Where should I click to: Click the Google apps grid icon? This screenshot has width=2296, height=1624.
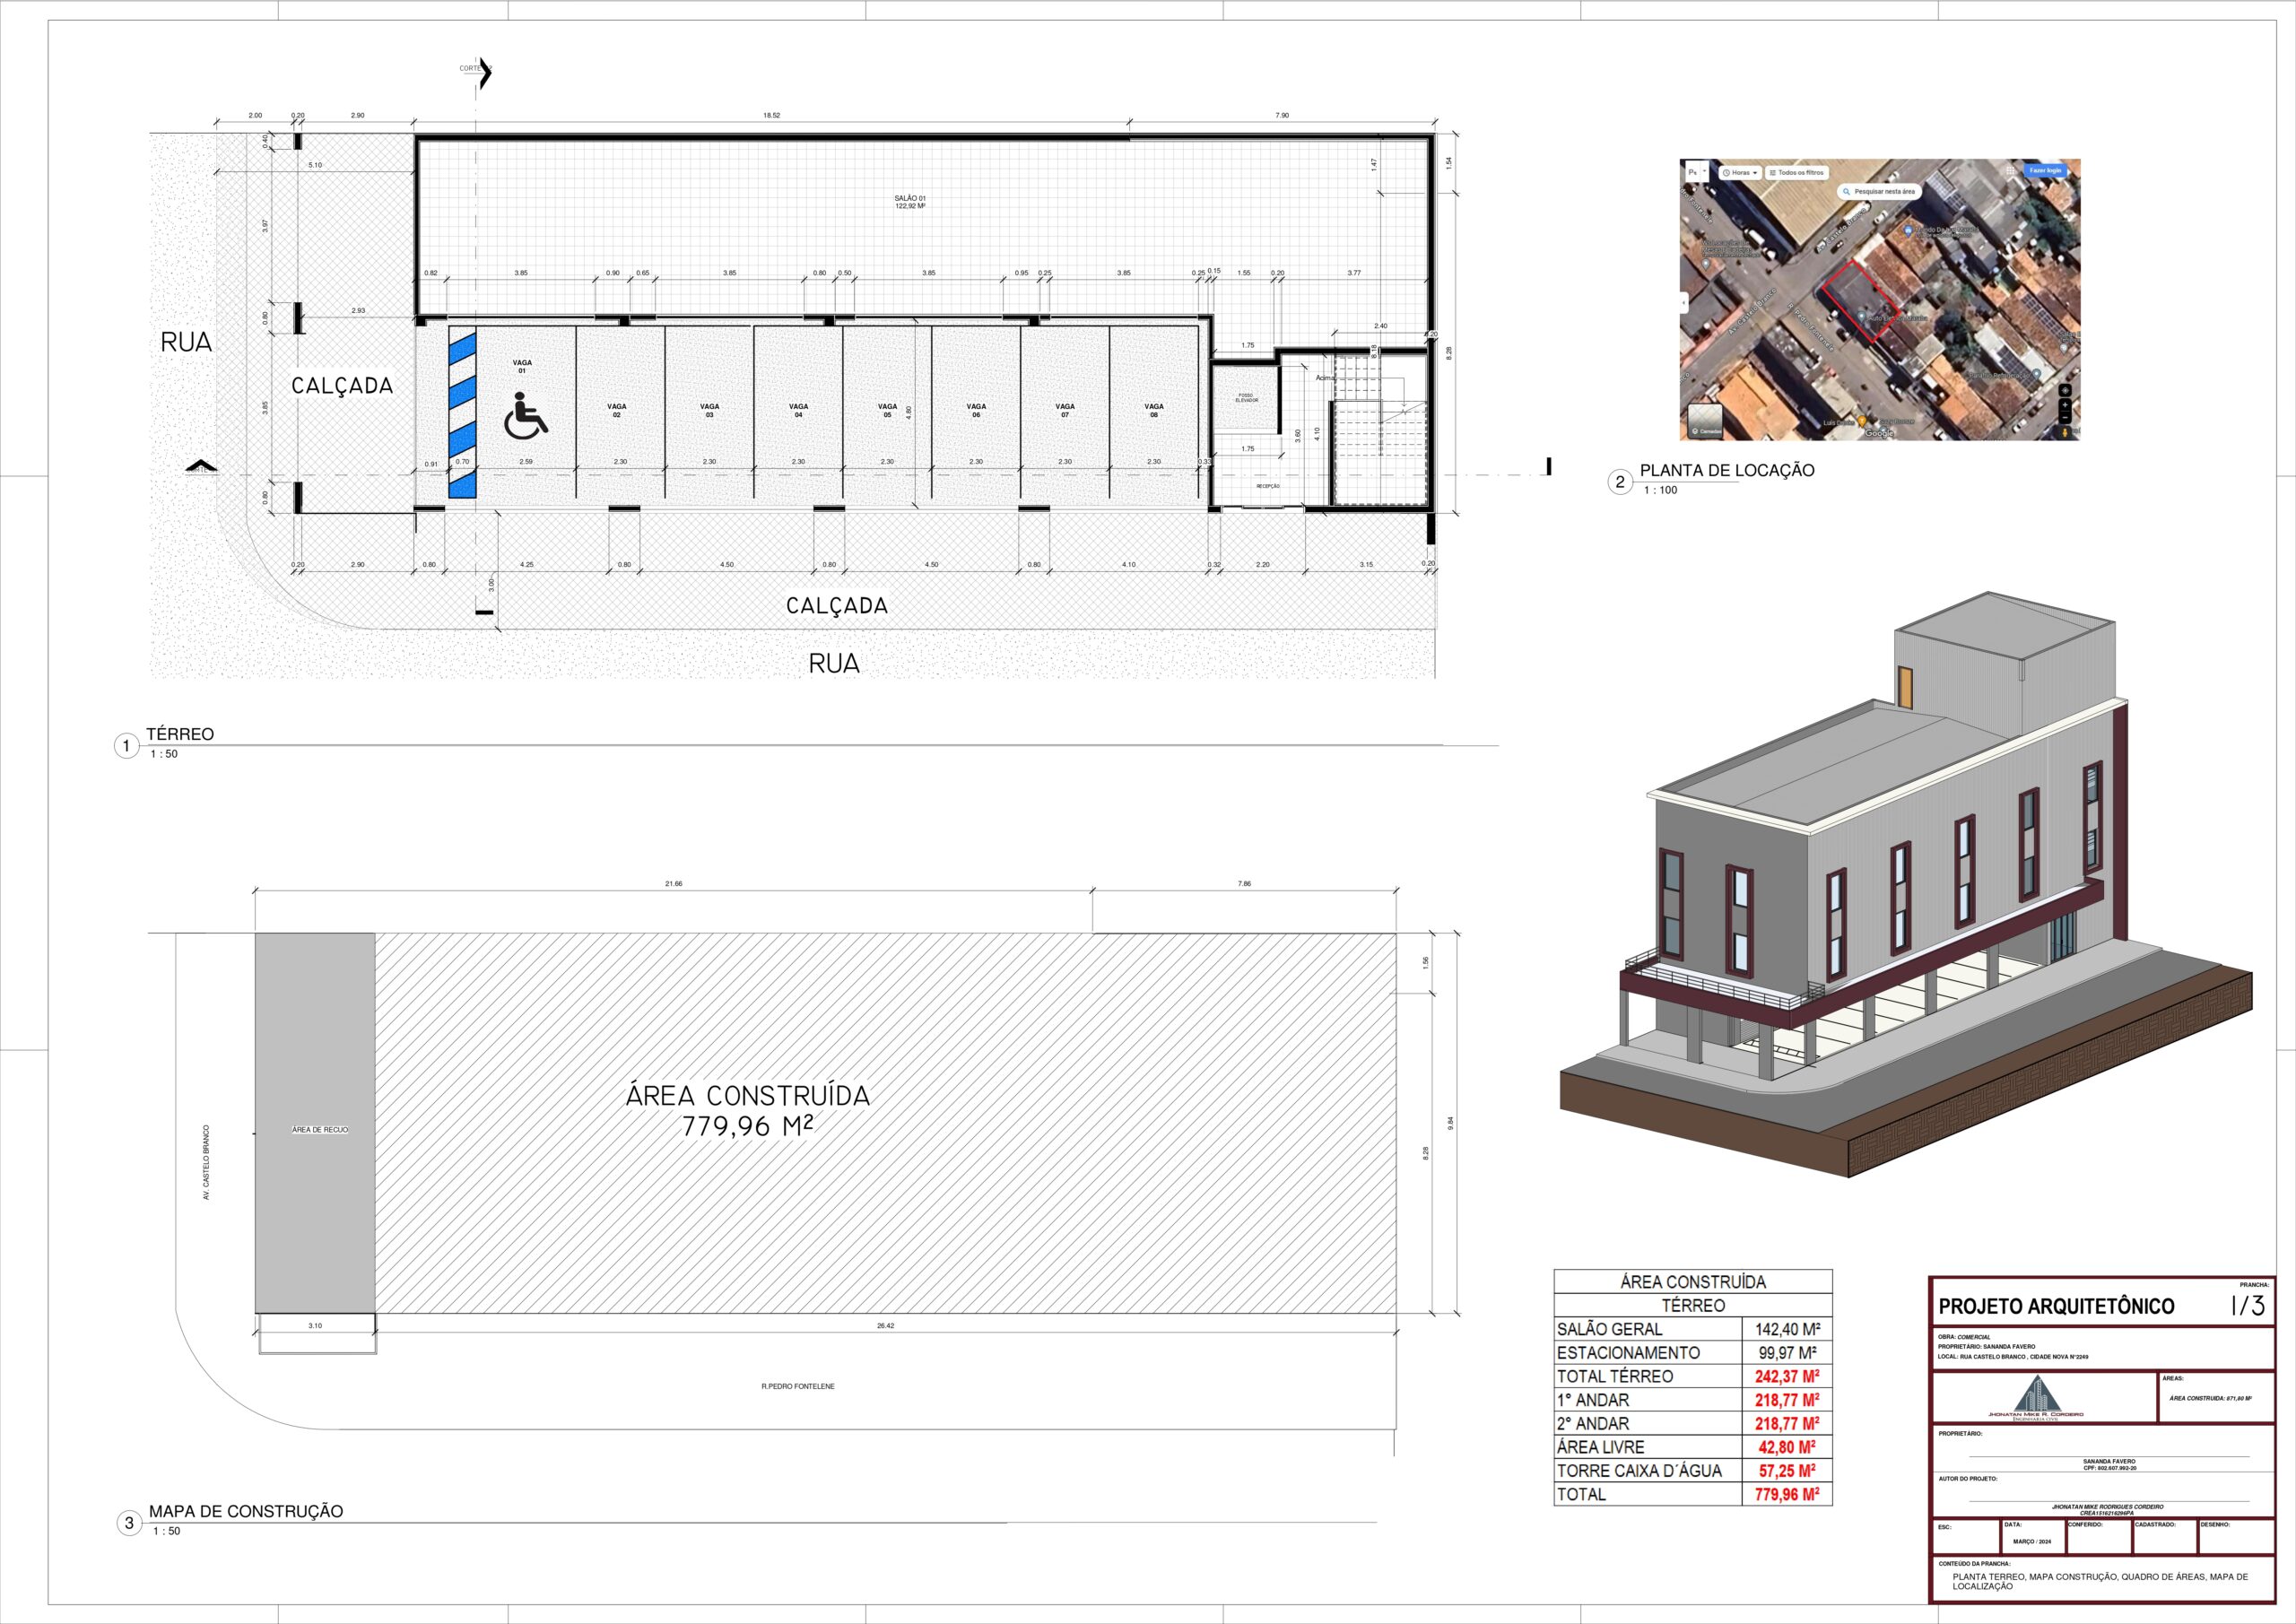[2011, 171]
